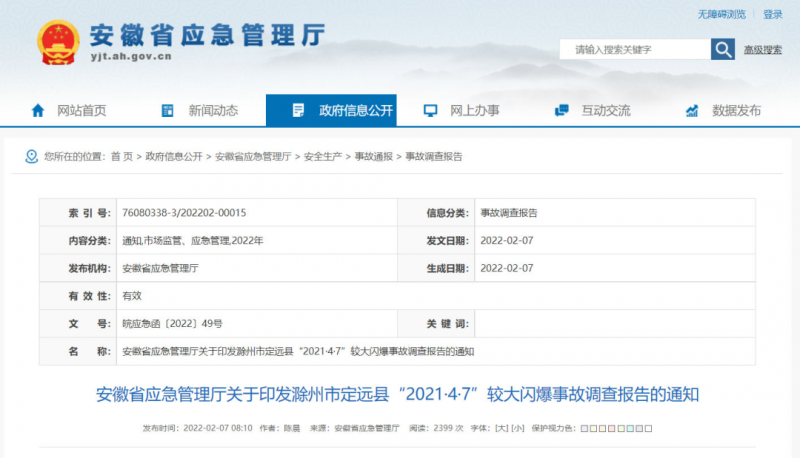Click the national emblem logo

pyautogui.click(x=58, y=43)
